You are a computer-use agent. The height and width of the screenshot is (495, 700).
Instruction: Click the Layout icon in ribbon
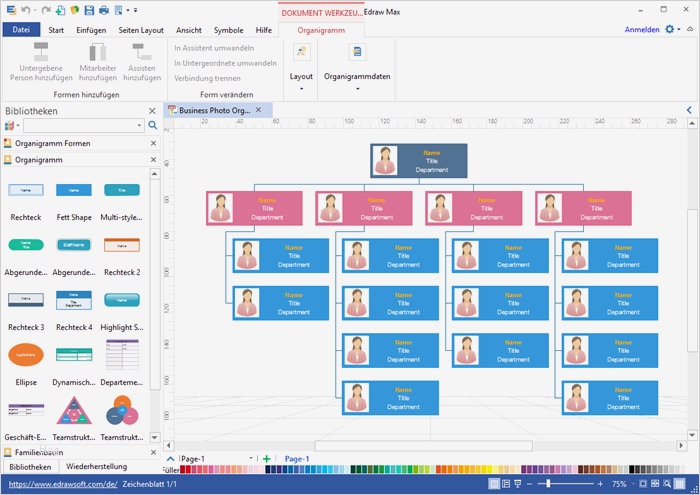(301, 52)
